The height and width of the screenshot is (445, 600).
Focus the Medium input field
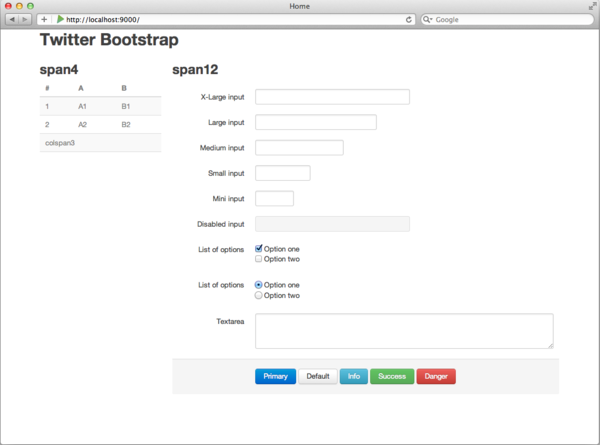click(x=299, y=148)
